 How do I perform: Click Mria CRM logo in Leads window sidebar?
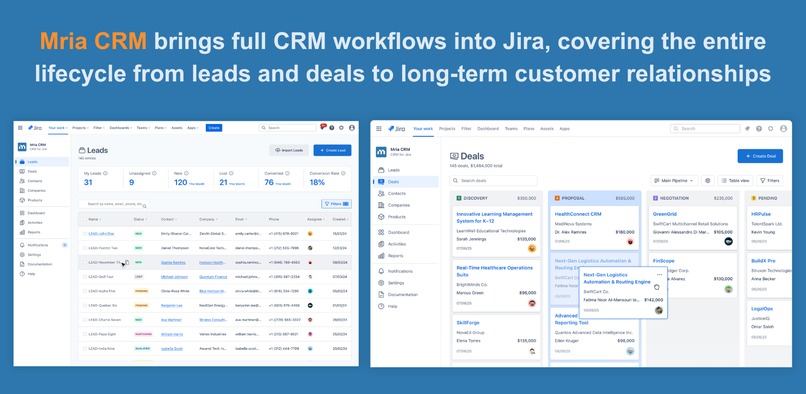22,147
